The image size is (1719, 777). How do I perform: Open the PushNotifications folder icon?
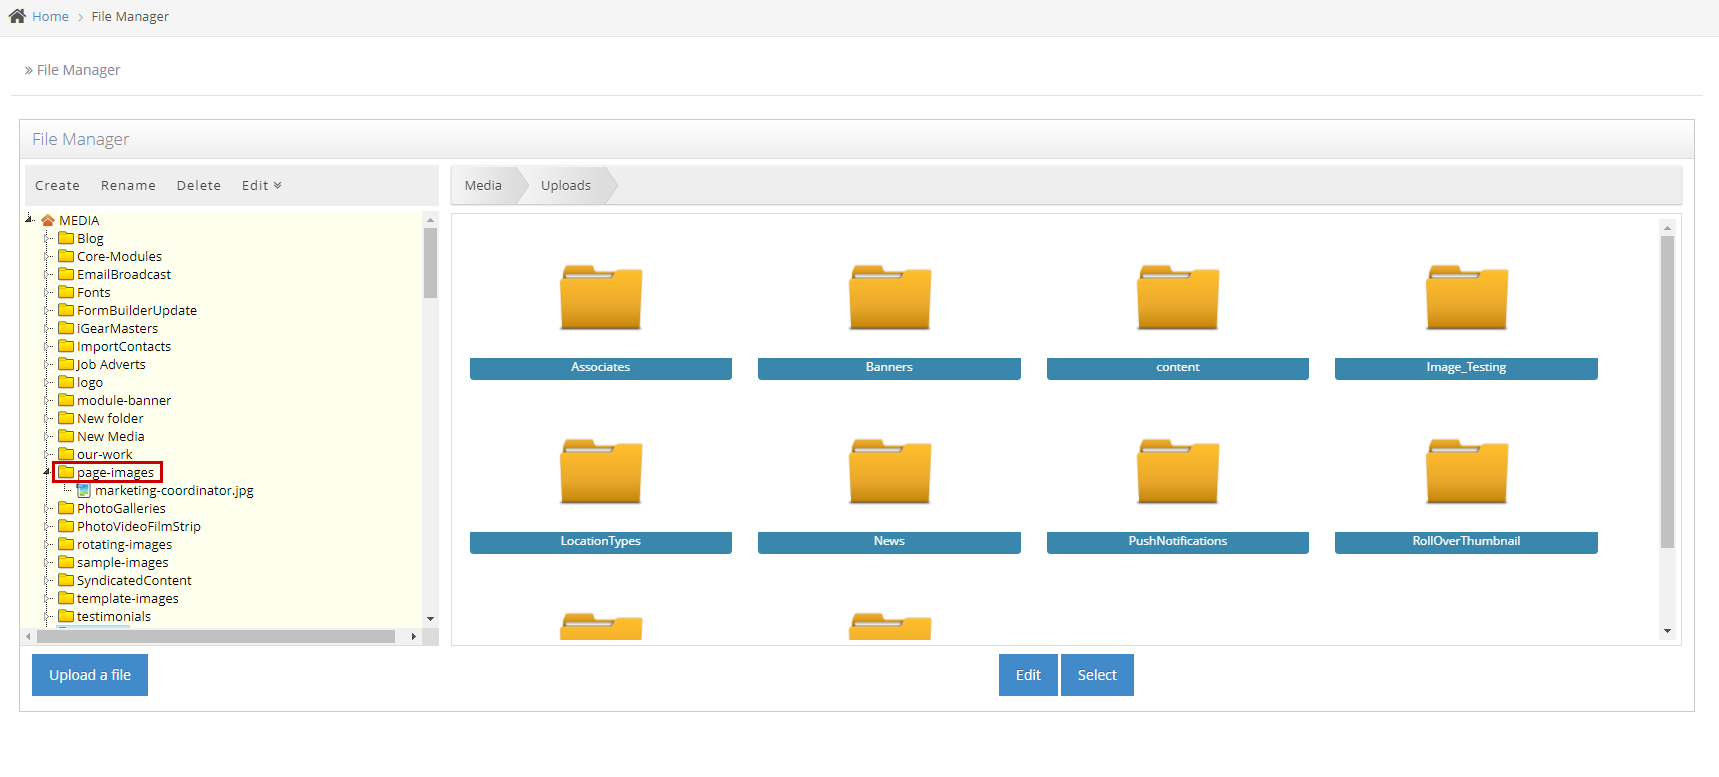point(1177,472)
